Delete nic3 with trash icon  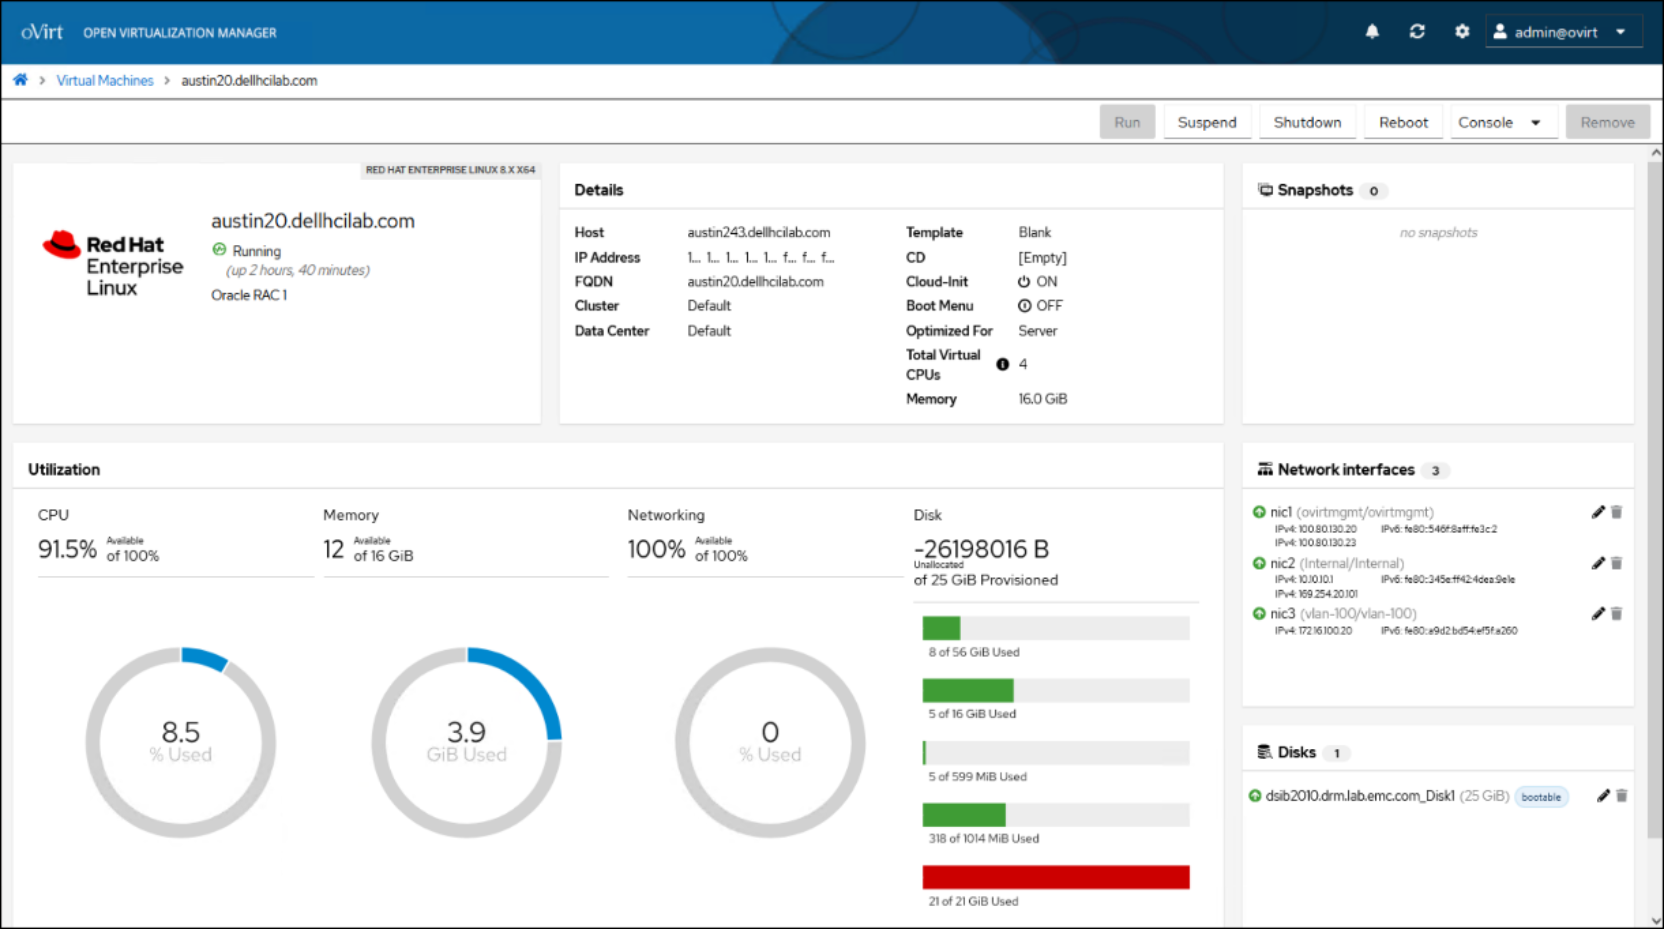tap(1616, 614)
